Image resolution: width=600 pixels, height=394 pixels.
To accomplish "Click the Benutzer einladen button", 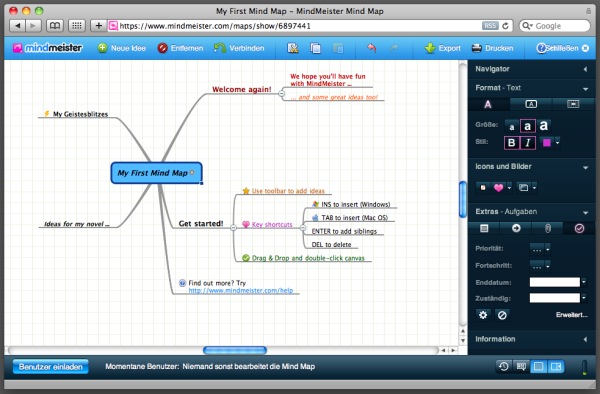I will (51, 366).
